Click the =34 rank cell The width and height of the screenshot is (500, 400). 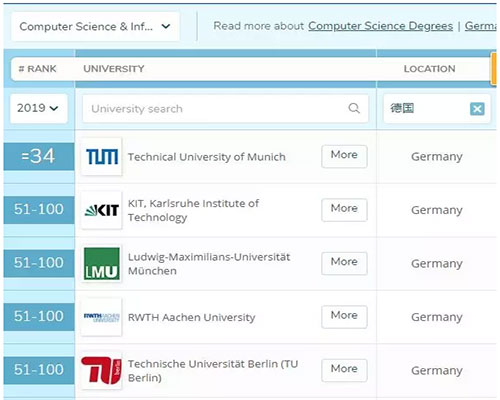tap(39, 156)
